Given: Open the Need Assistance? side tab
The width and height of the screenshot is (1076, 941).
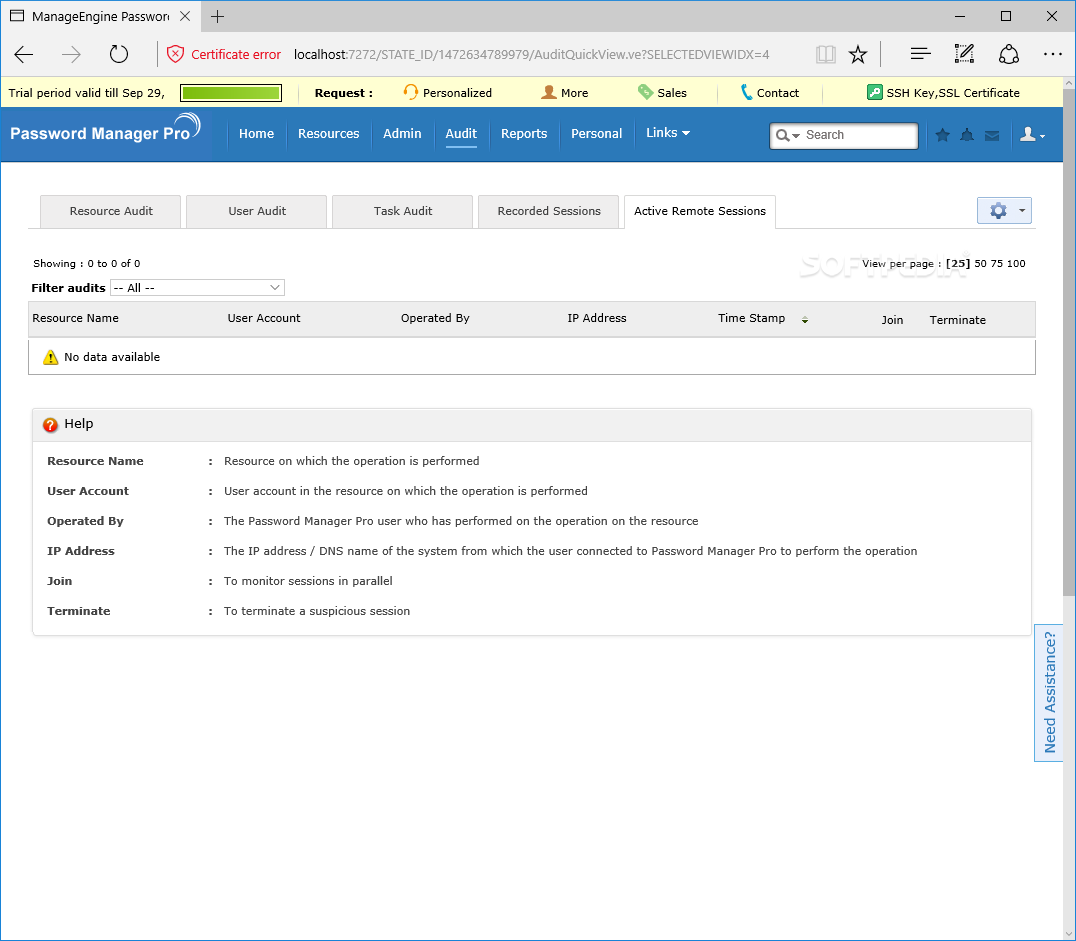Looking at the screenshot, I should [x=1049, y=692].
